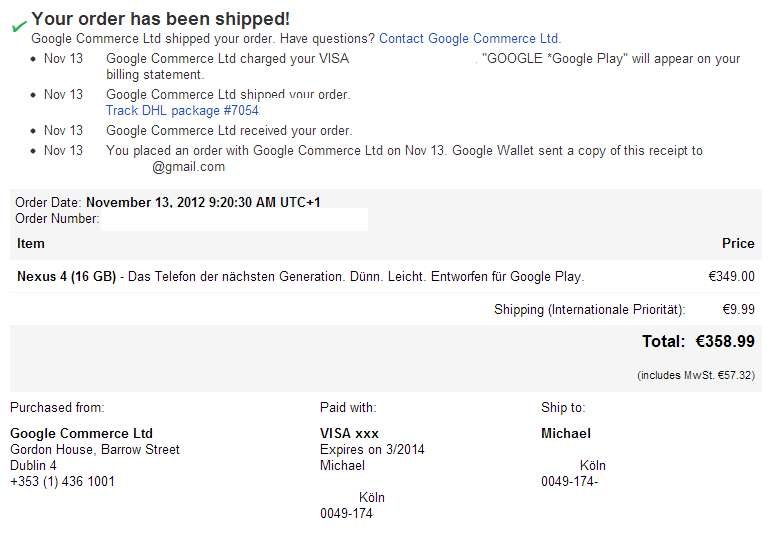Click the Item column header
Screen dimensions: 773x546
(31, 243)
